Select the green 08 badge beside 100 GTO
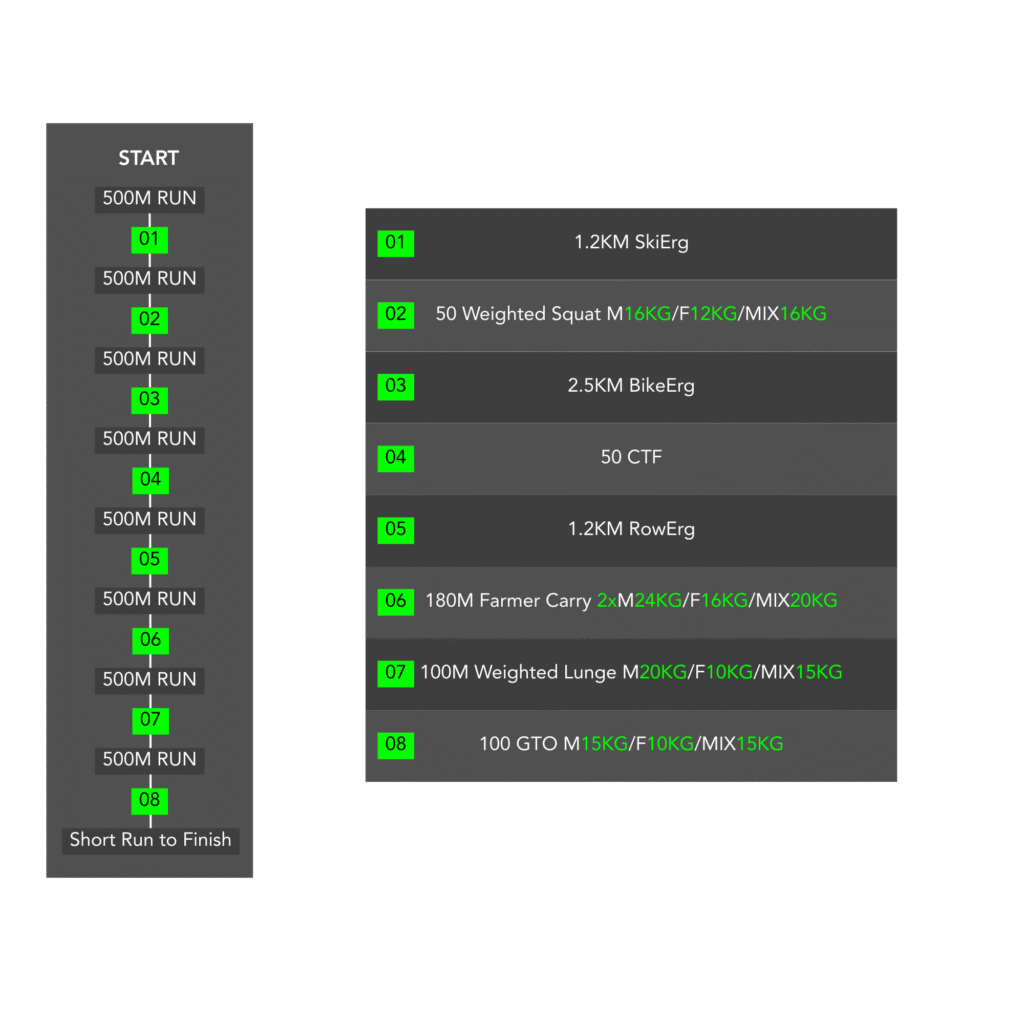Viewport: 1024px width, 1024px height. coord(395,744)
